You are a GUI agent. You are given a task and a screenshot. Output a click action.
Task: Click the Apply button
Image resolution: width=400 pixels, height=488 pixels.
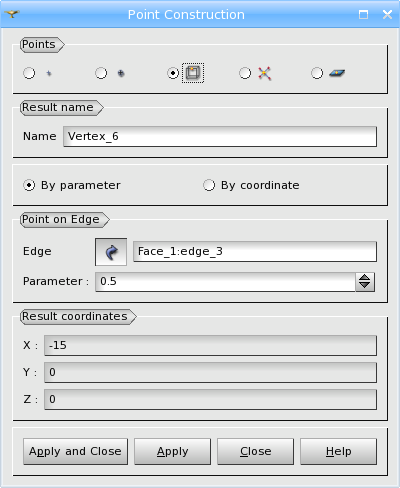point(172,451)
